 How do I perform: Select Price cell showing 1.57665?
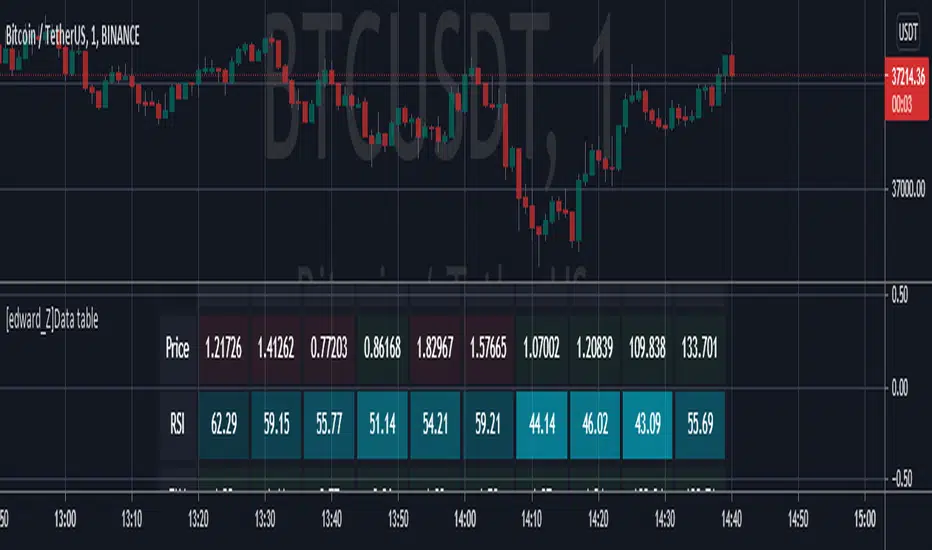click(x=488, y=348)
